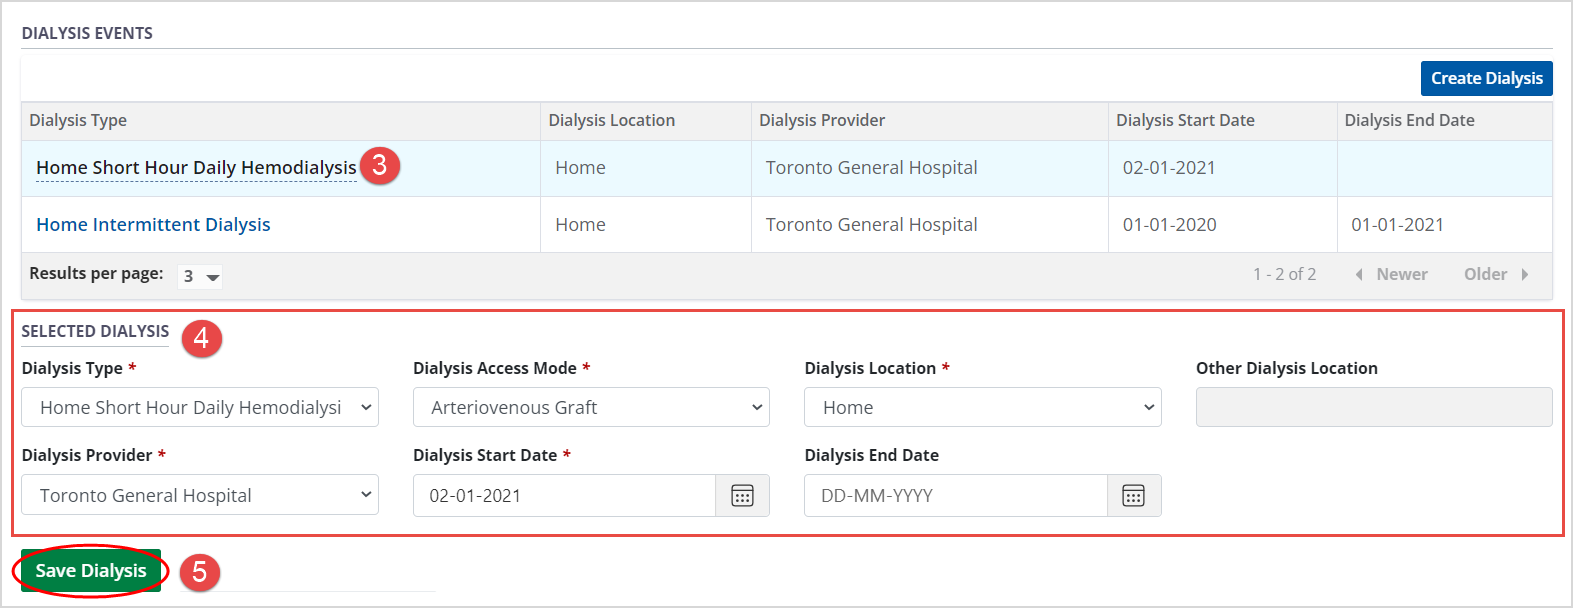Viewport: 1573px width, 608px height.
Task: Expand the Dialysis Provider dropdown
Action: pos(200,495)
